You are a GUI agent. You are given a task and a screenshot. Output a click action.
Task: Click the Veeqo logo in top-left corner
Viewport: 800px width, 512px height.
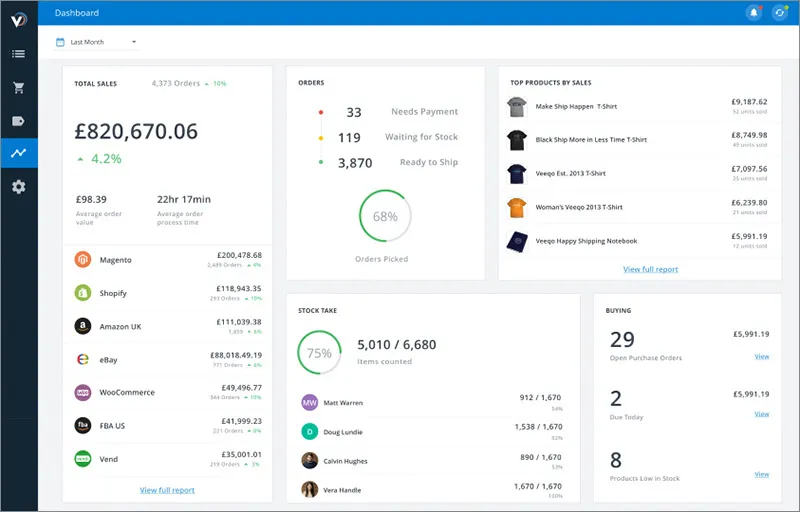click(x=19, y=20)
